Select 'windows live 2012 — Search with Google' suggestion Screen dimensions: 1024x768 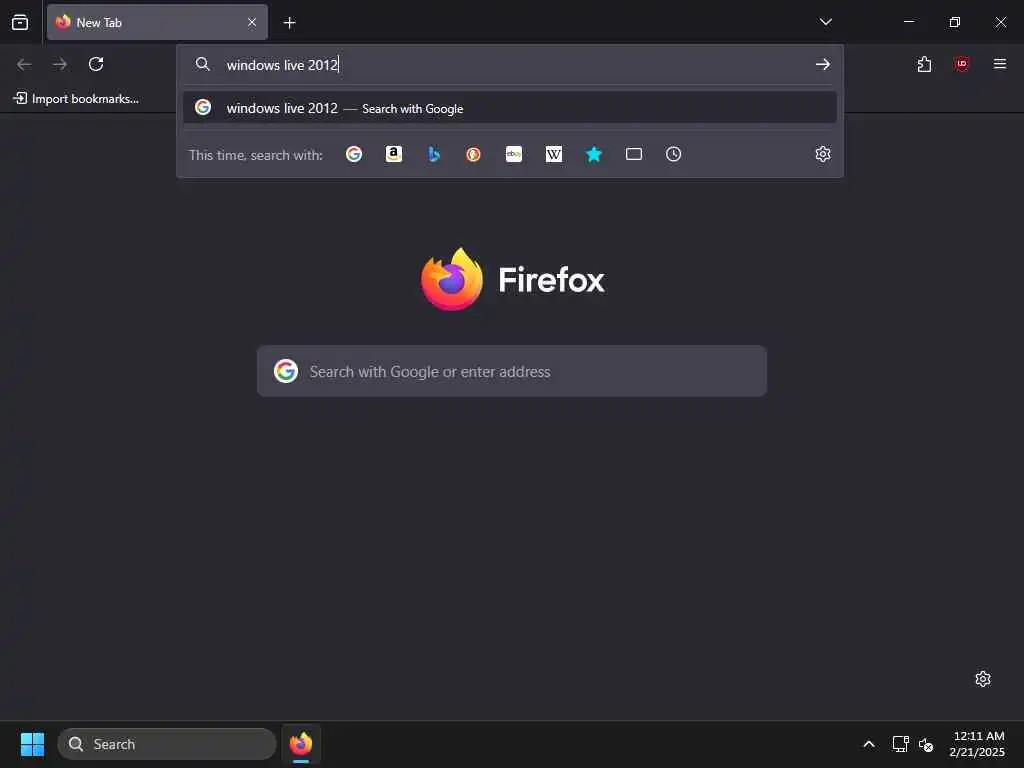[509, 108]
